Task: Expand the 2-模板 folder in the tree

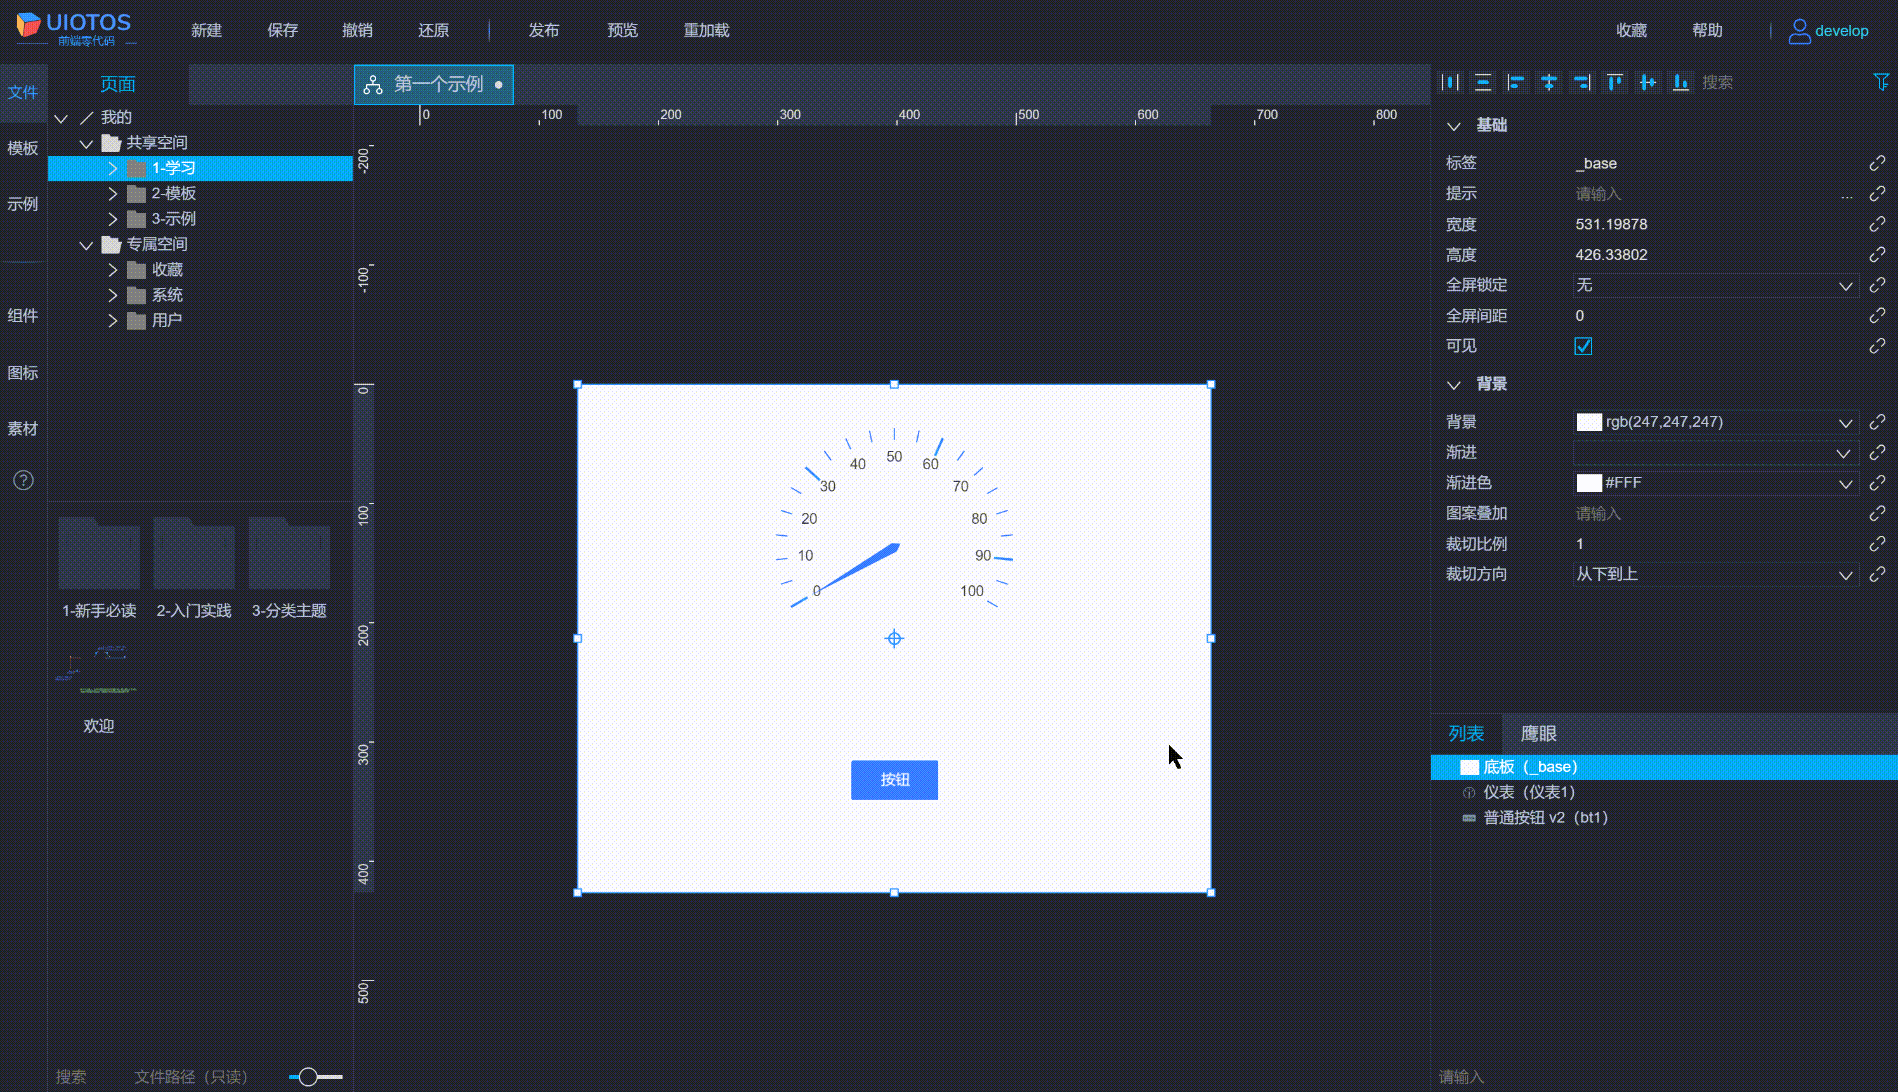Action: (x=112, y=193)
